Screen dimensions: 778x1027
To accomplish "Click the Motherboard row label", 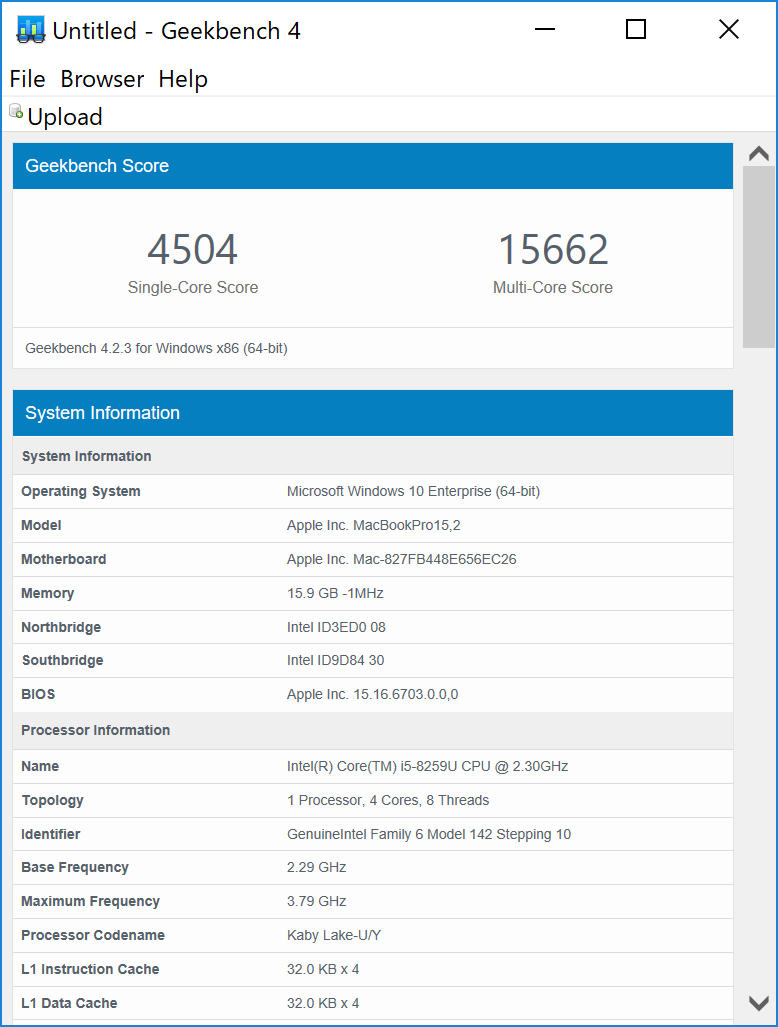I will coord(64,560).
